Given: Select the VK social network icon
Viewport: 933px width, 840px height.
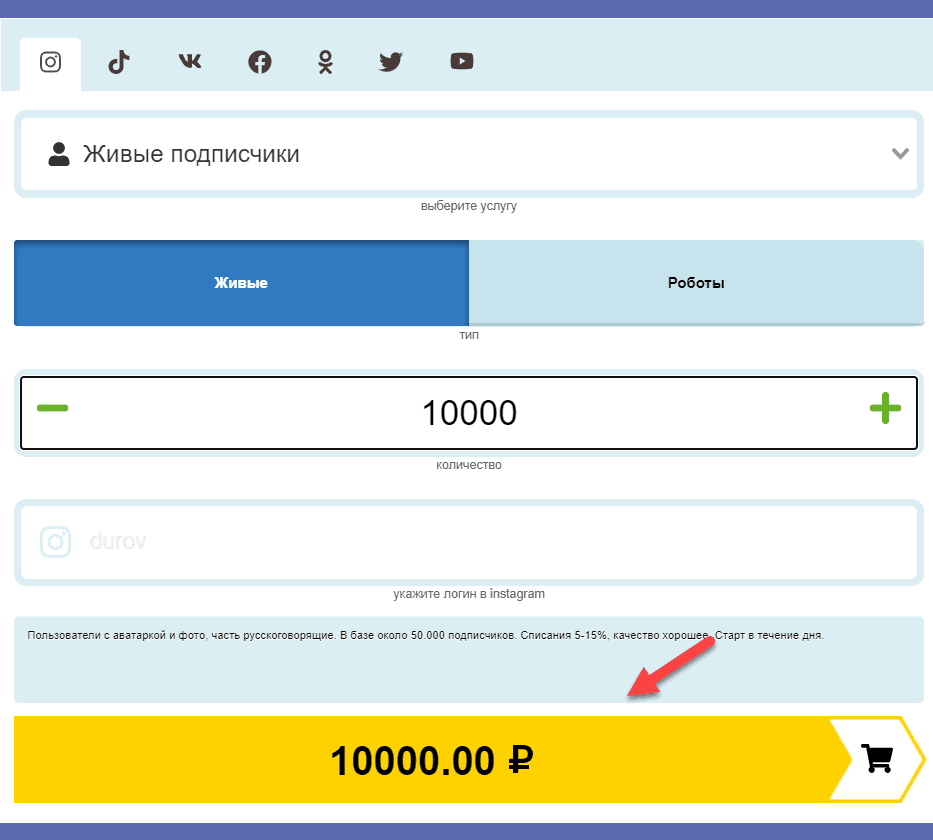Looking at the screenshot, I should tap(190, 62).
